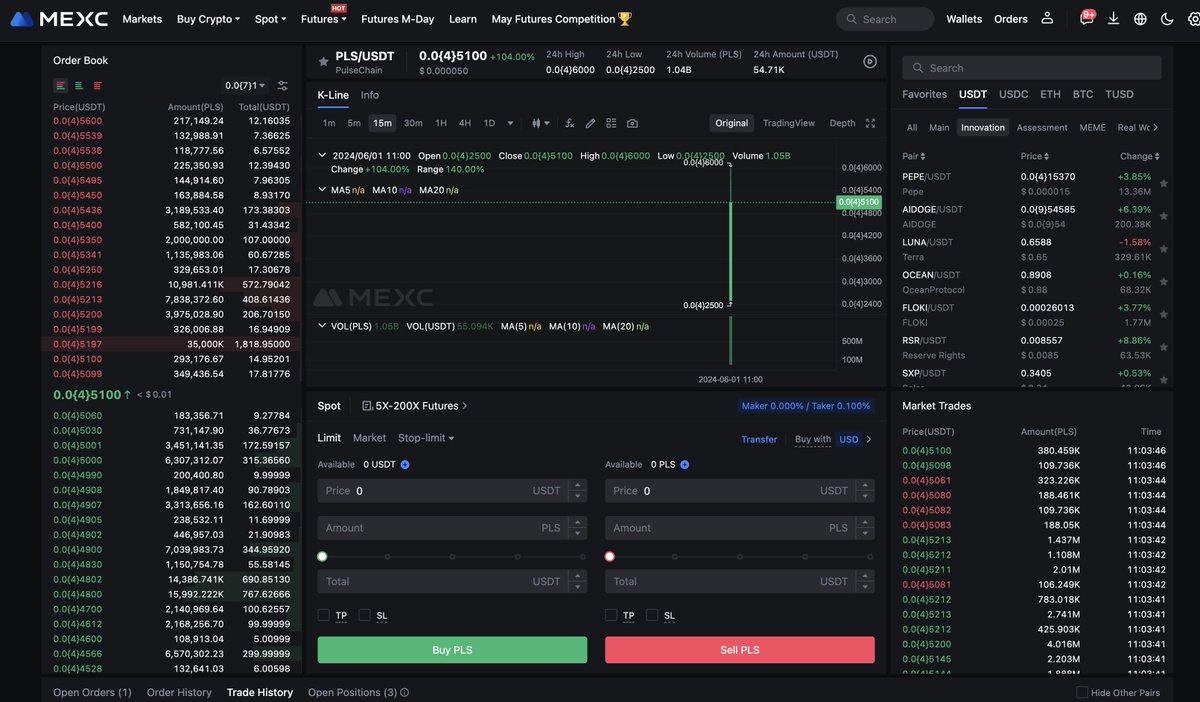Open info icon next to Open Positions
Image resolution: width=1200 pixels, height=702 pixels.
coord(405,692)
